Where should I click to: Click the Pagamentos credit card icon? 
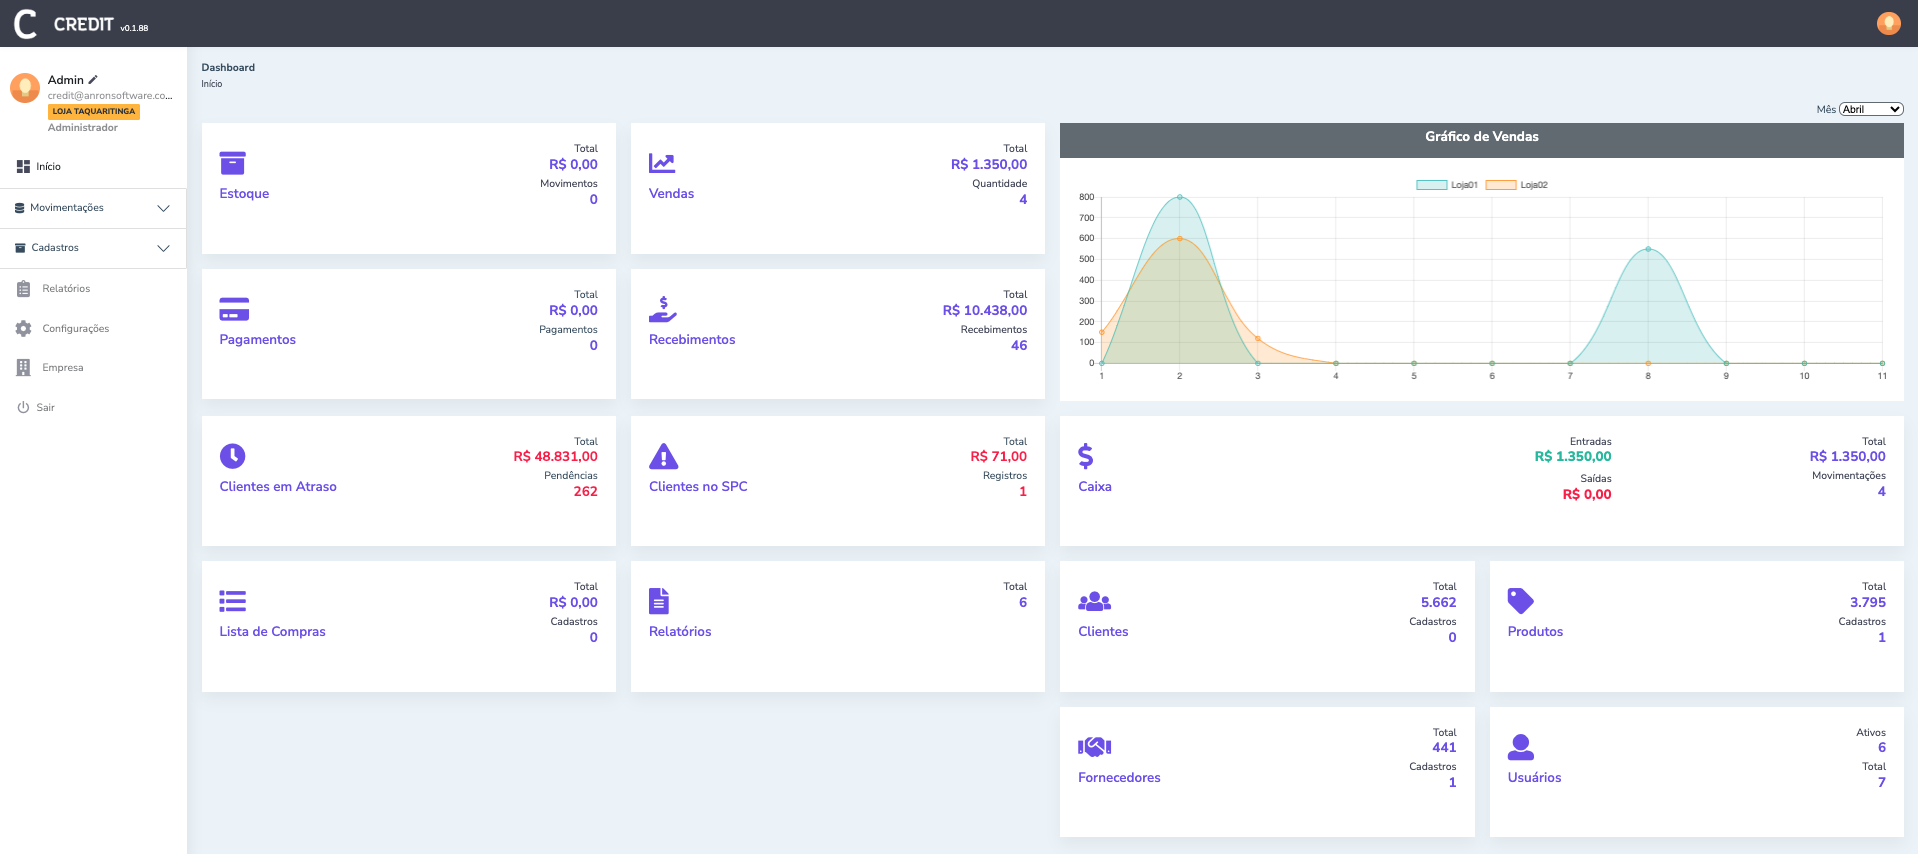(234, 309)
